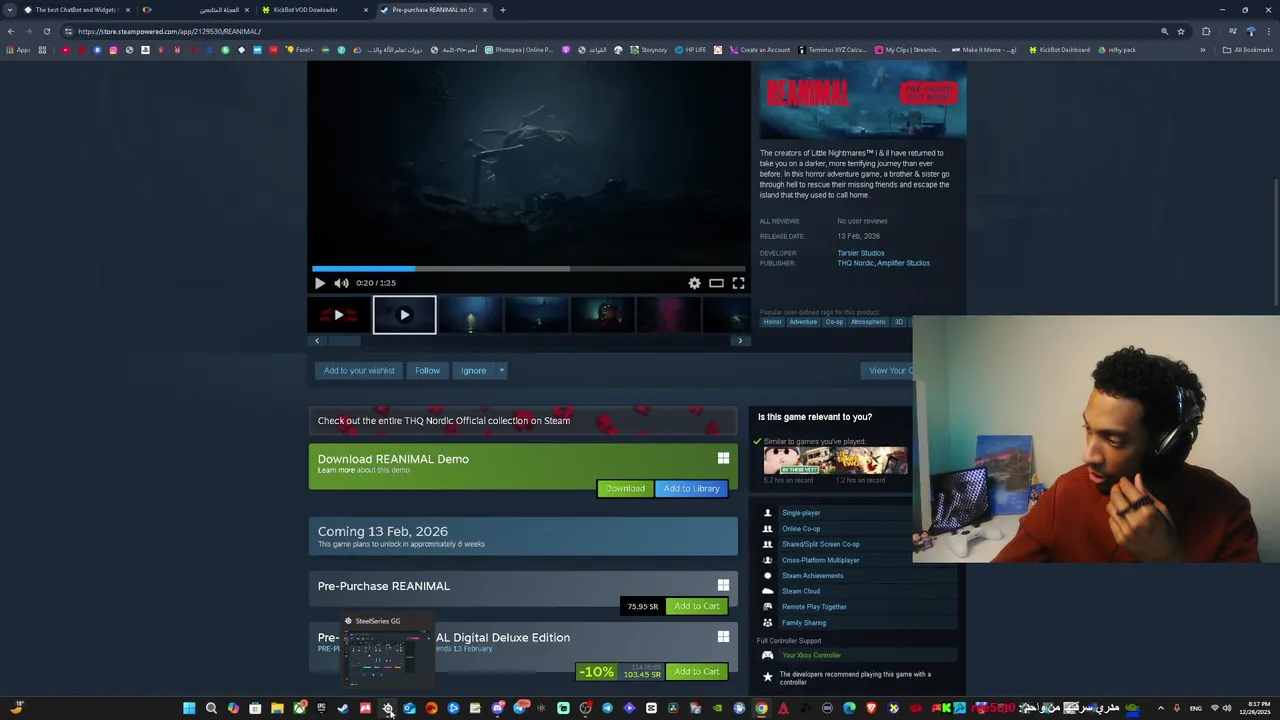Screen dimensions: 1280x720
Task: Open All Bookmarks folder
Action: tap(1247, 49)
